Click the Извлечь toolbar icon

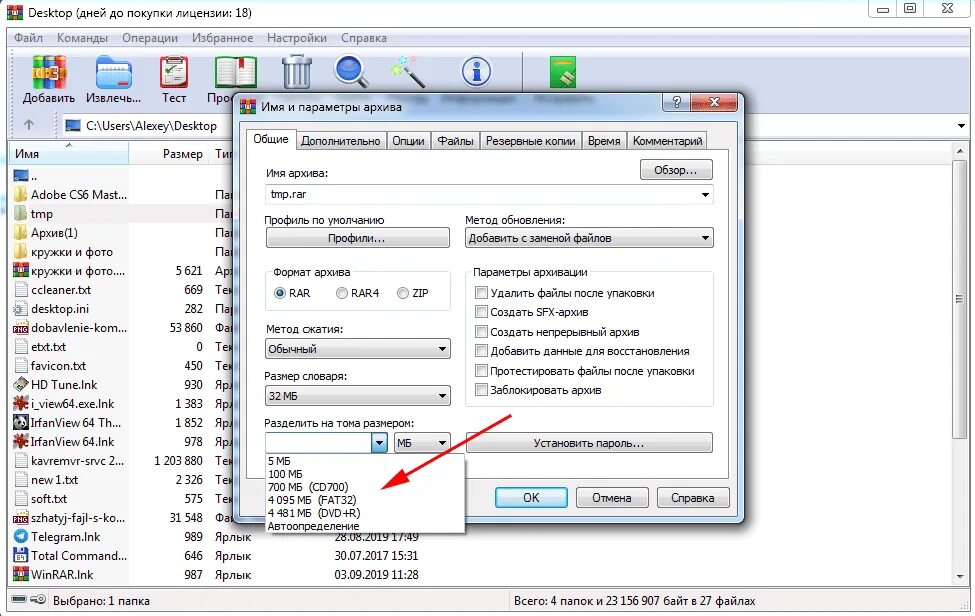pos(113,73)
